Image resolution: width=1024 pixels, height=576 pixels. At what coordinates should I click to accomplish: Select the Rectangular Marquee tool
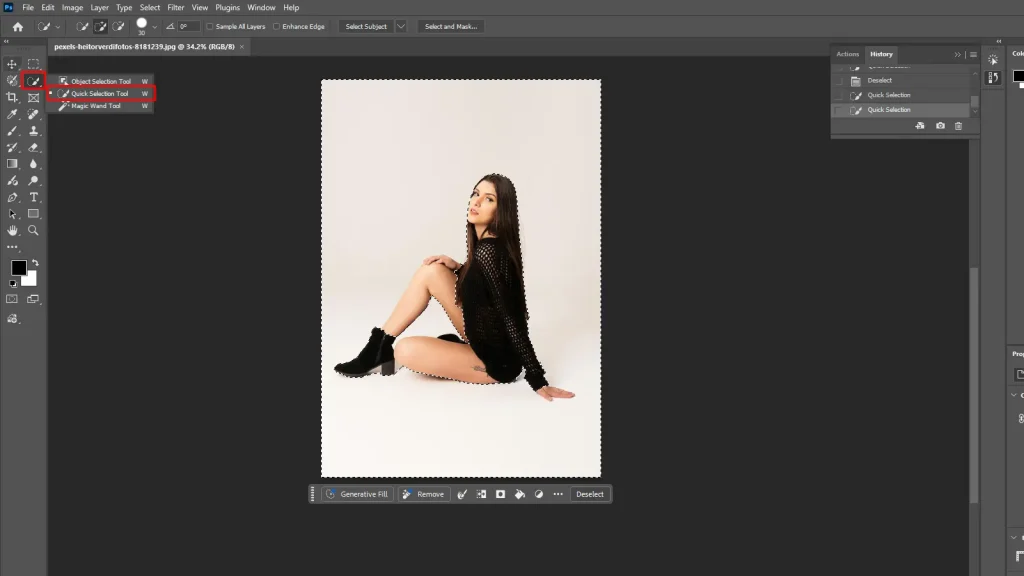[33, 64]
